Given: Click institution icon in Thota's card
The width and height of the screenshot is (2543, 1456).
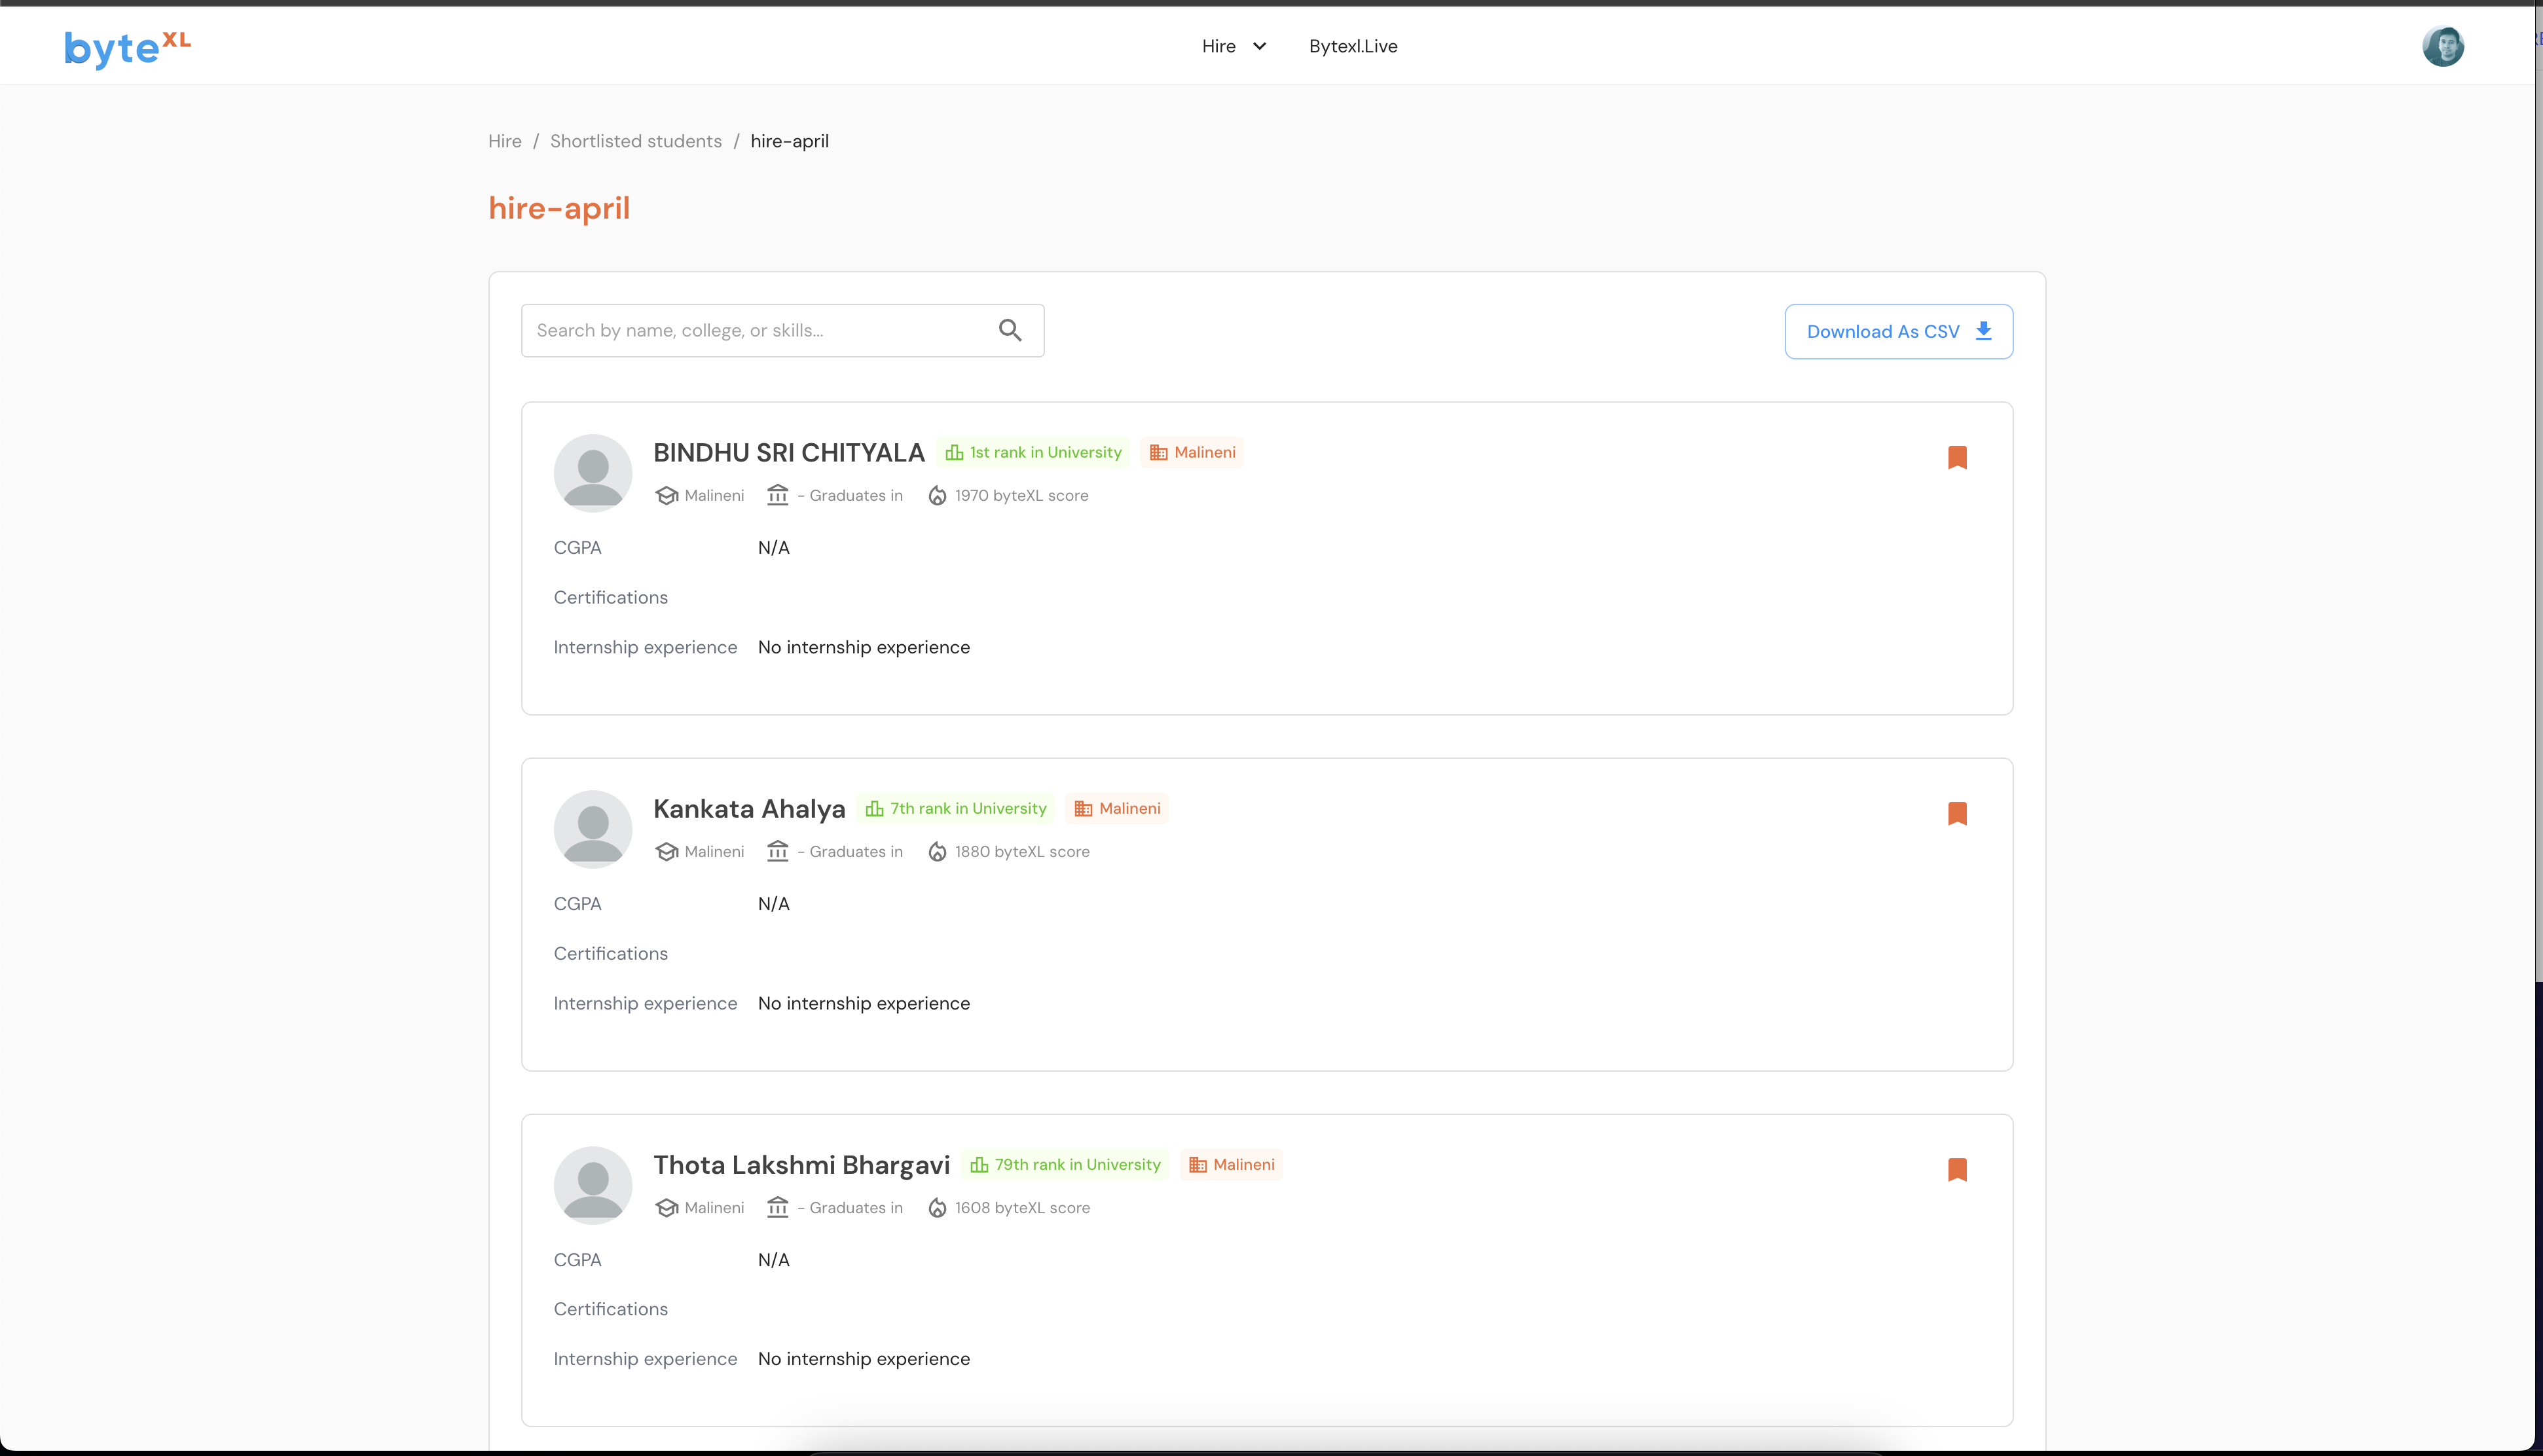Looking at the screenshot, I should click(778, 1207).
